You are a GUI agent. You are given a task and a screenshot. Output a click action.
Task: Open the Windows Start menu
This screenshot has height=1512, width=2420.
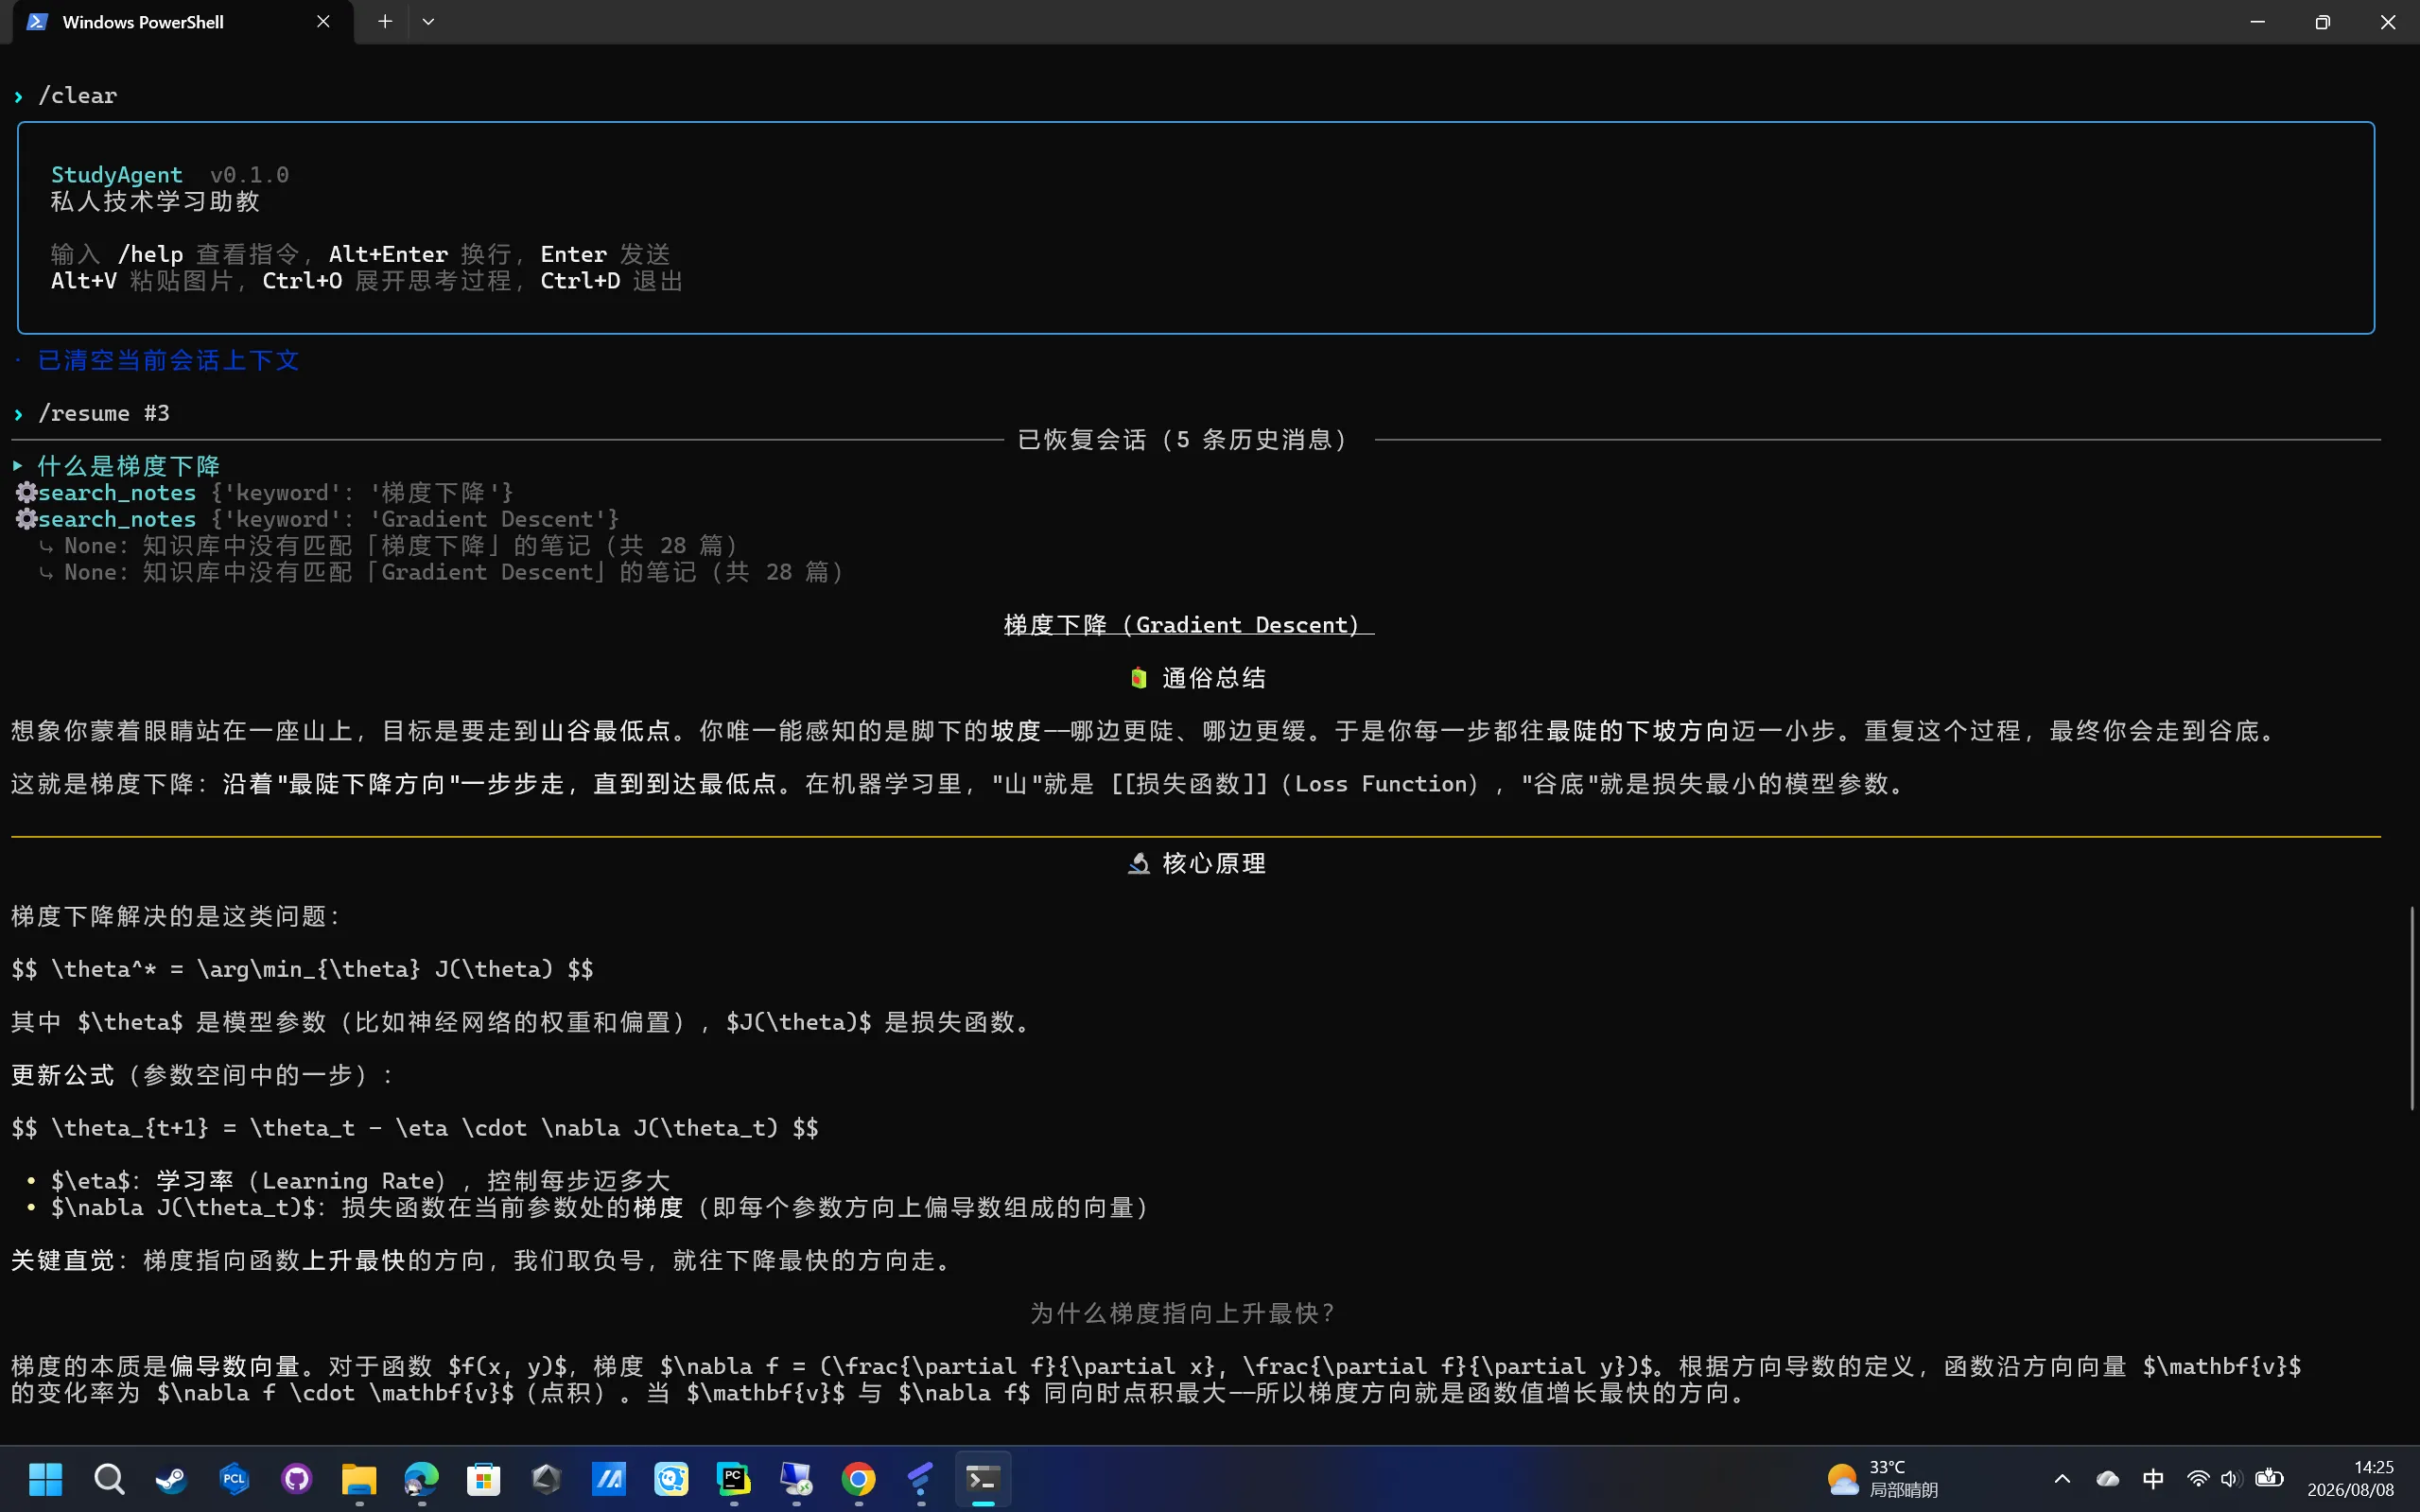pos(46,1478)
